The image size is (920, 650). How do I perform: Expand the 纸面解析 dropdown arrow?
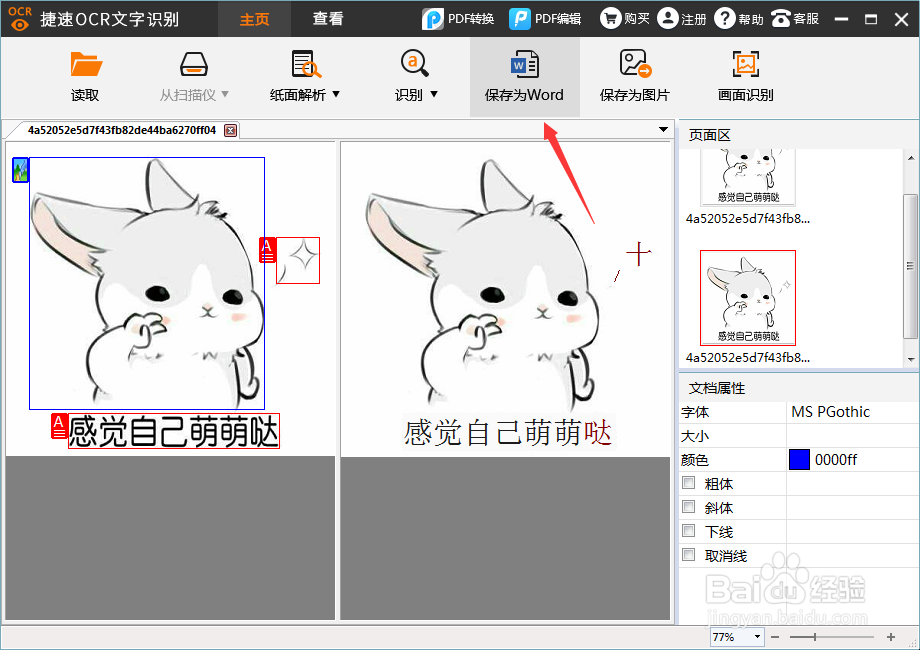[x=336, y=94]
